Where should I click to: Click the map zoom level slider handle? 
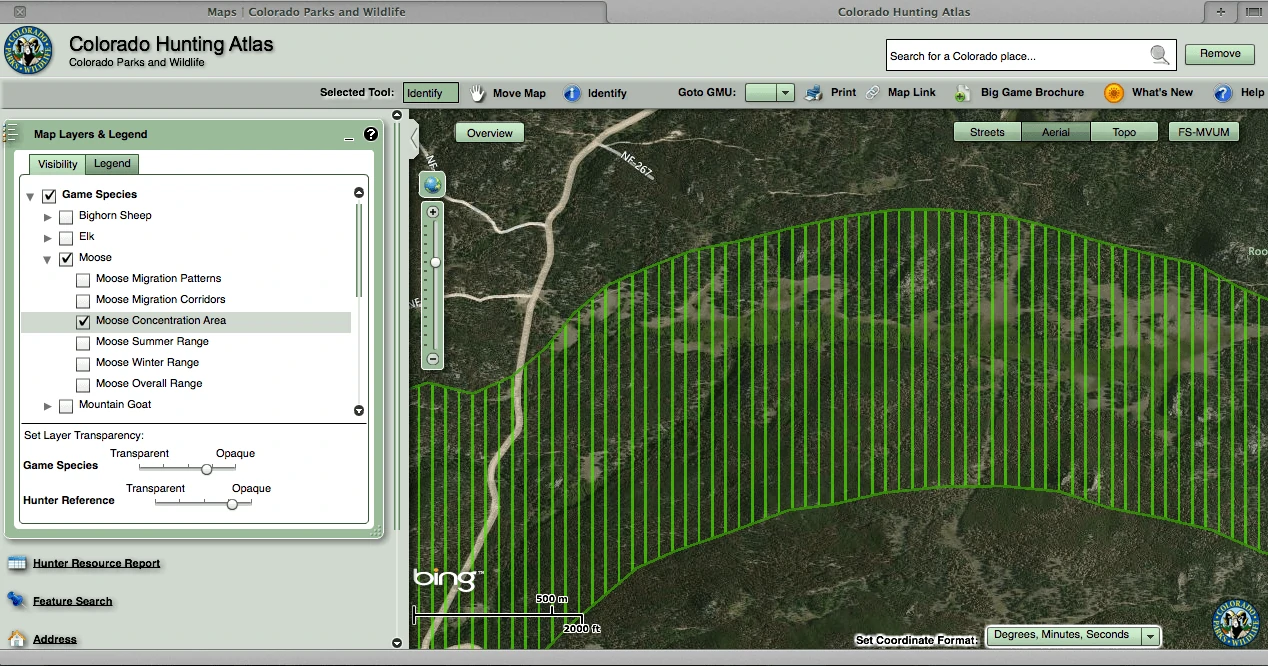tap(435, 262)
